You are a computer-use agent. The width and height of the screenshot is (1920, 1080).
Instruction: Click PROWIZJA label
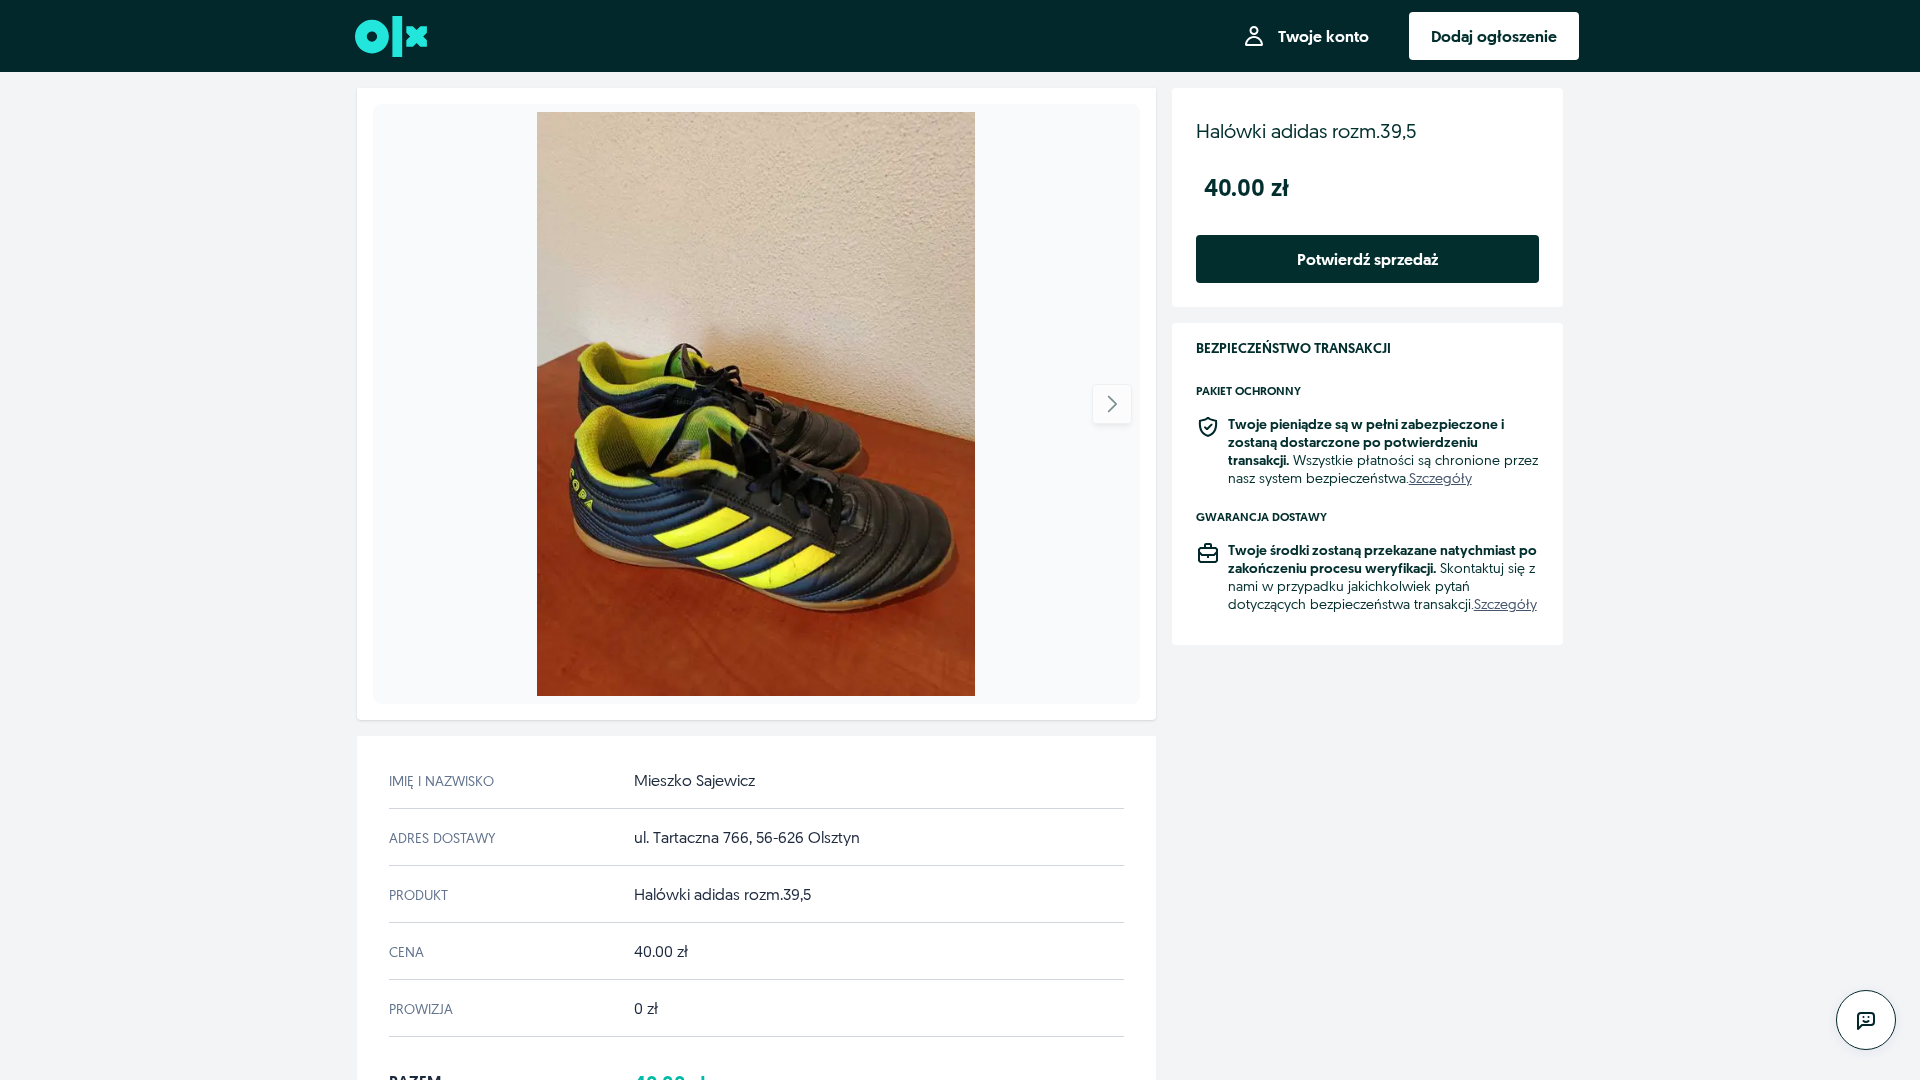(x=420, y=1010)
